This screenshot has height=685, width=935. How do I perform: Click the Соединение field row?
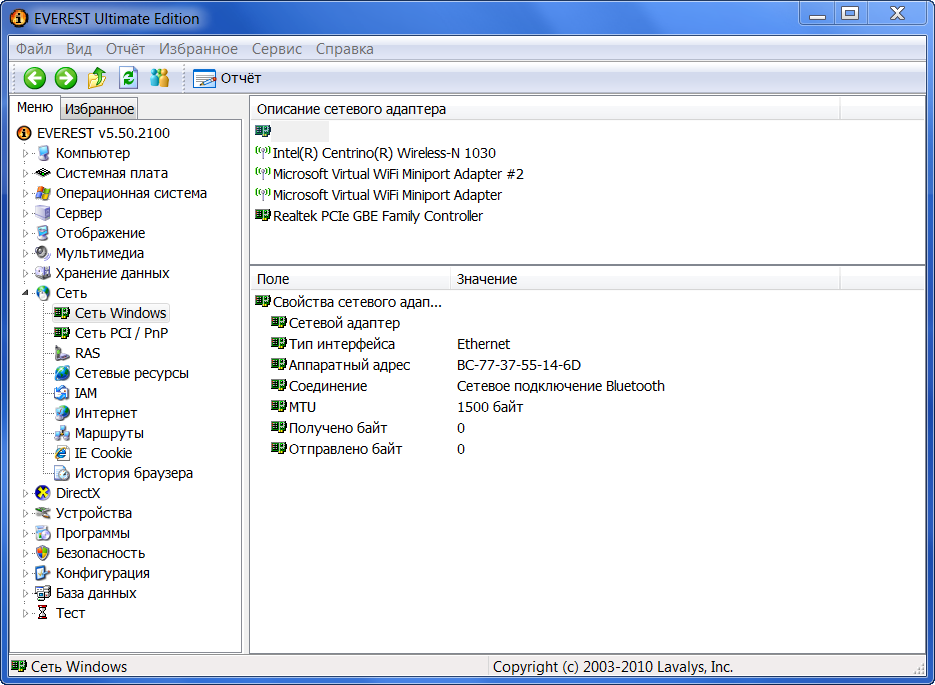pyautogui.click(x=468, y=386)
